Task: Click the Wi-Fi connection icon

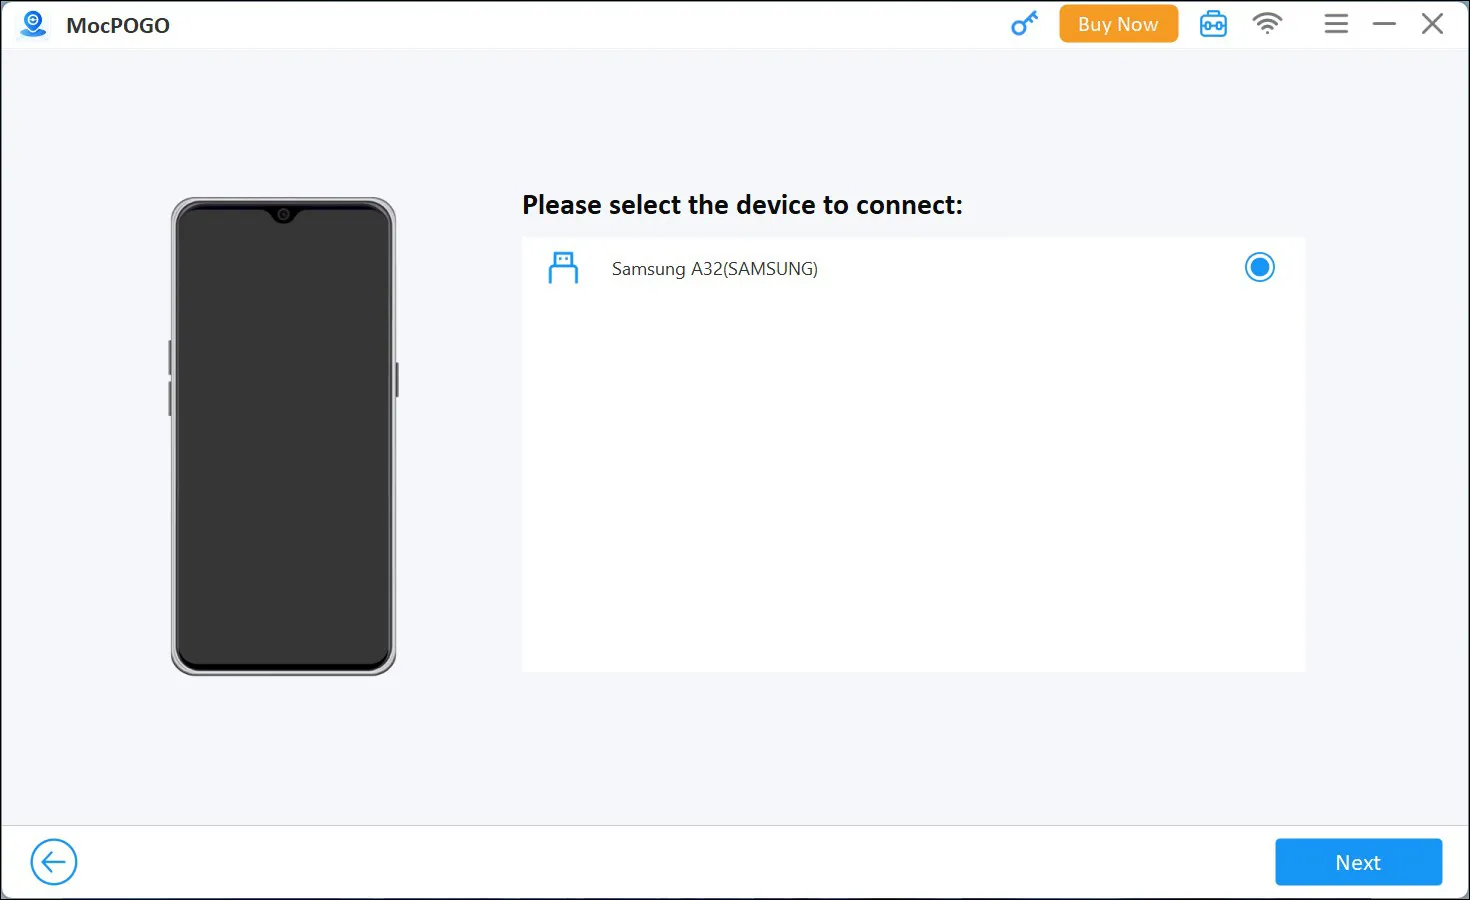Action: tap(1267, 24)
